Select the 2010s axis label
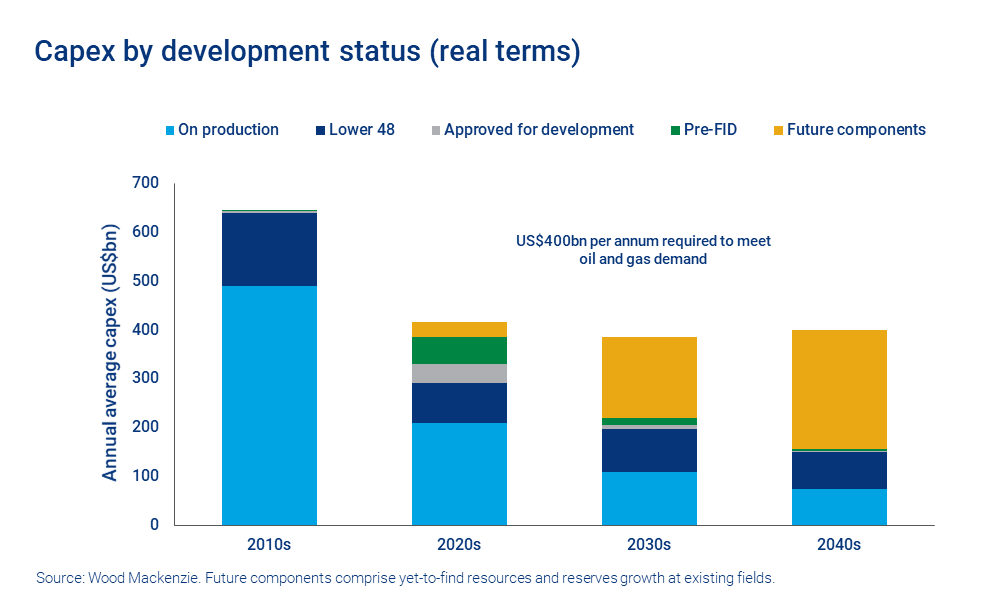This screenshot has width=1000, height=600. point(268,545)
